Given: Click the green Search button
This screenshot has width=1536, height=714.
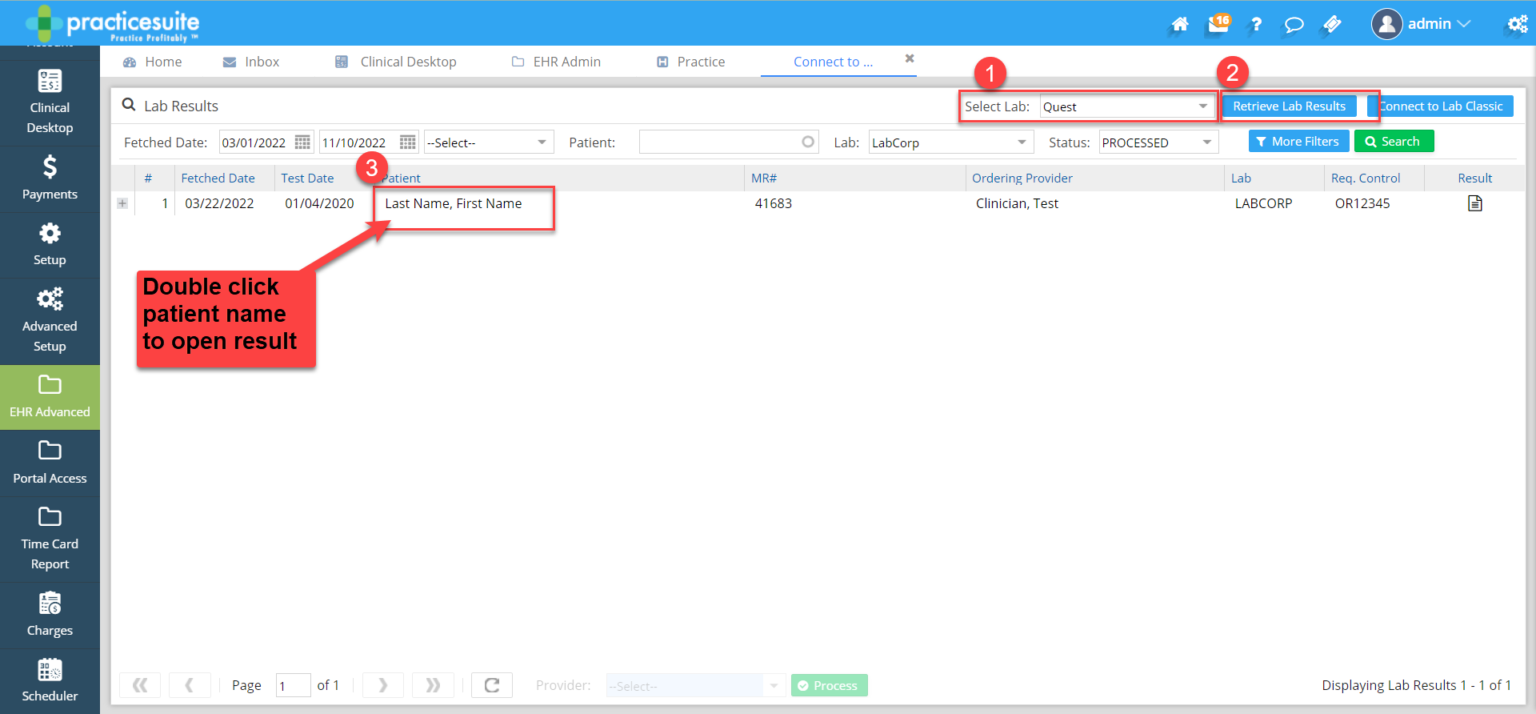Looking at the screenshot, I should pyautogui.click(x=1393, y=142).
